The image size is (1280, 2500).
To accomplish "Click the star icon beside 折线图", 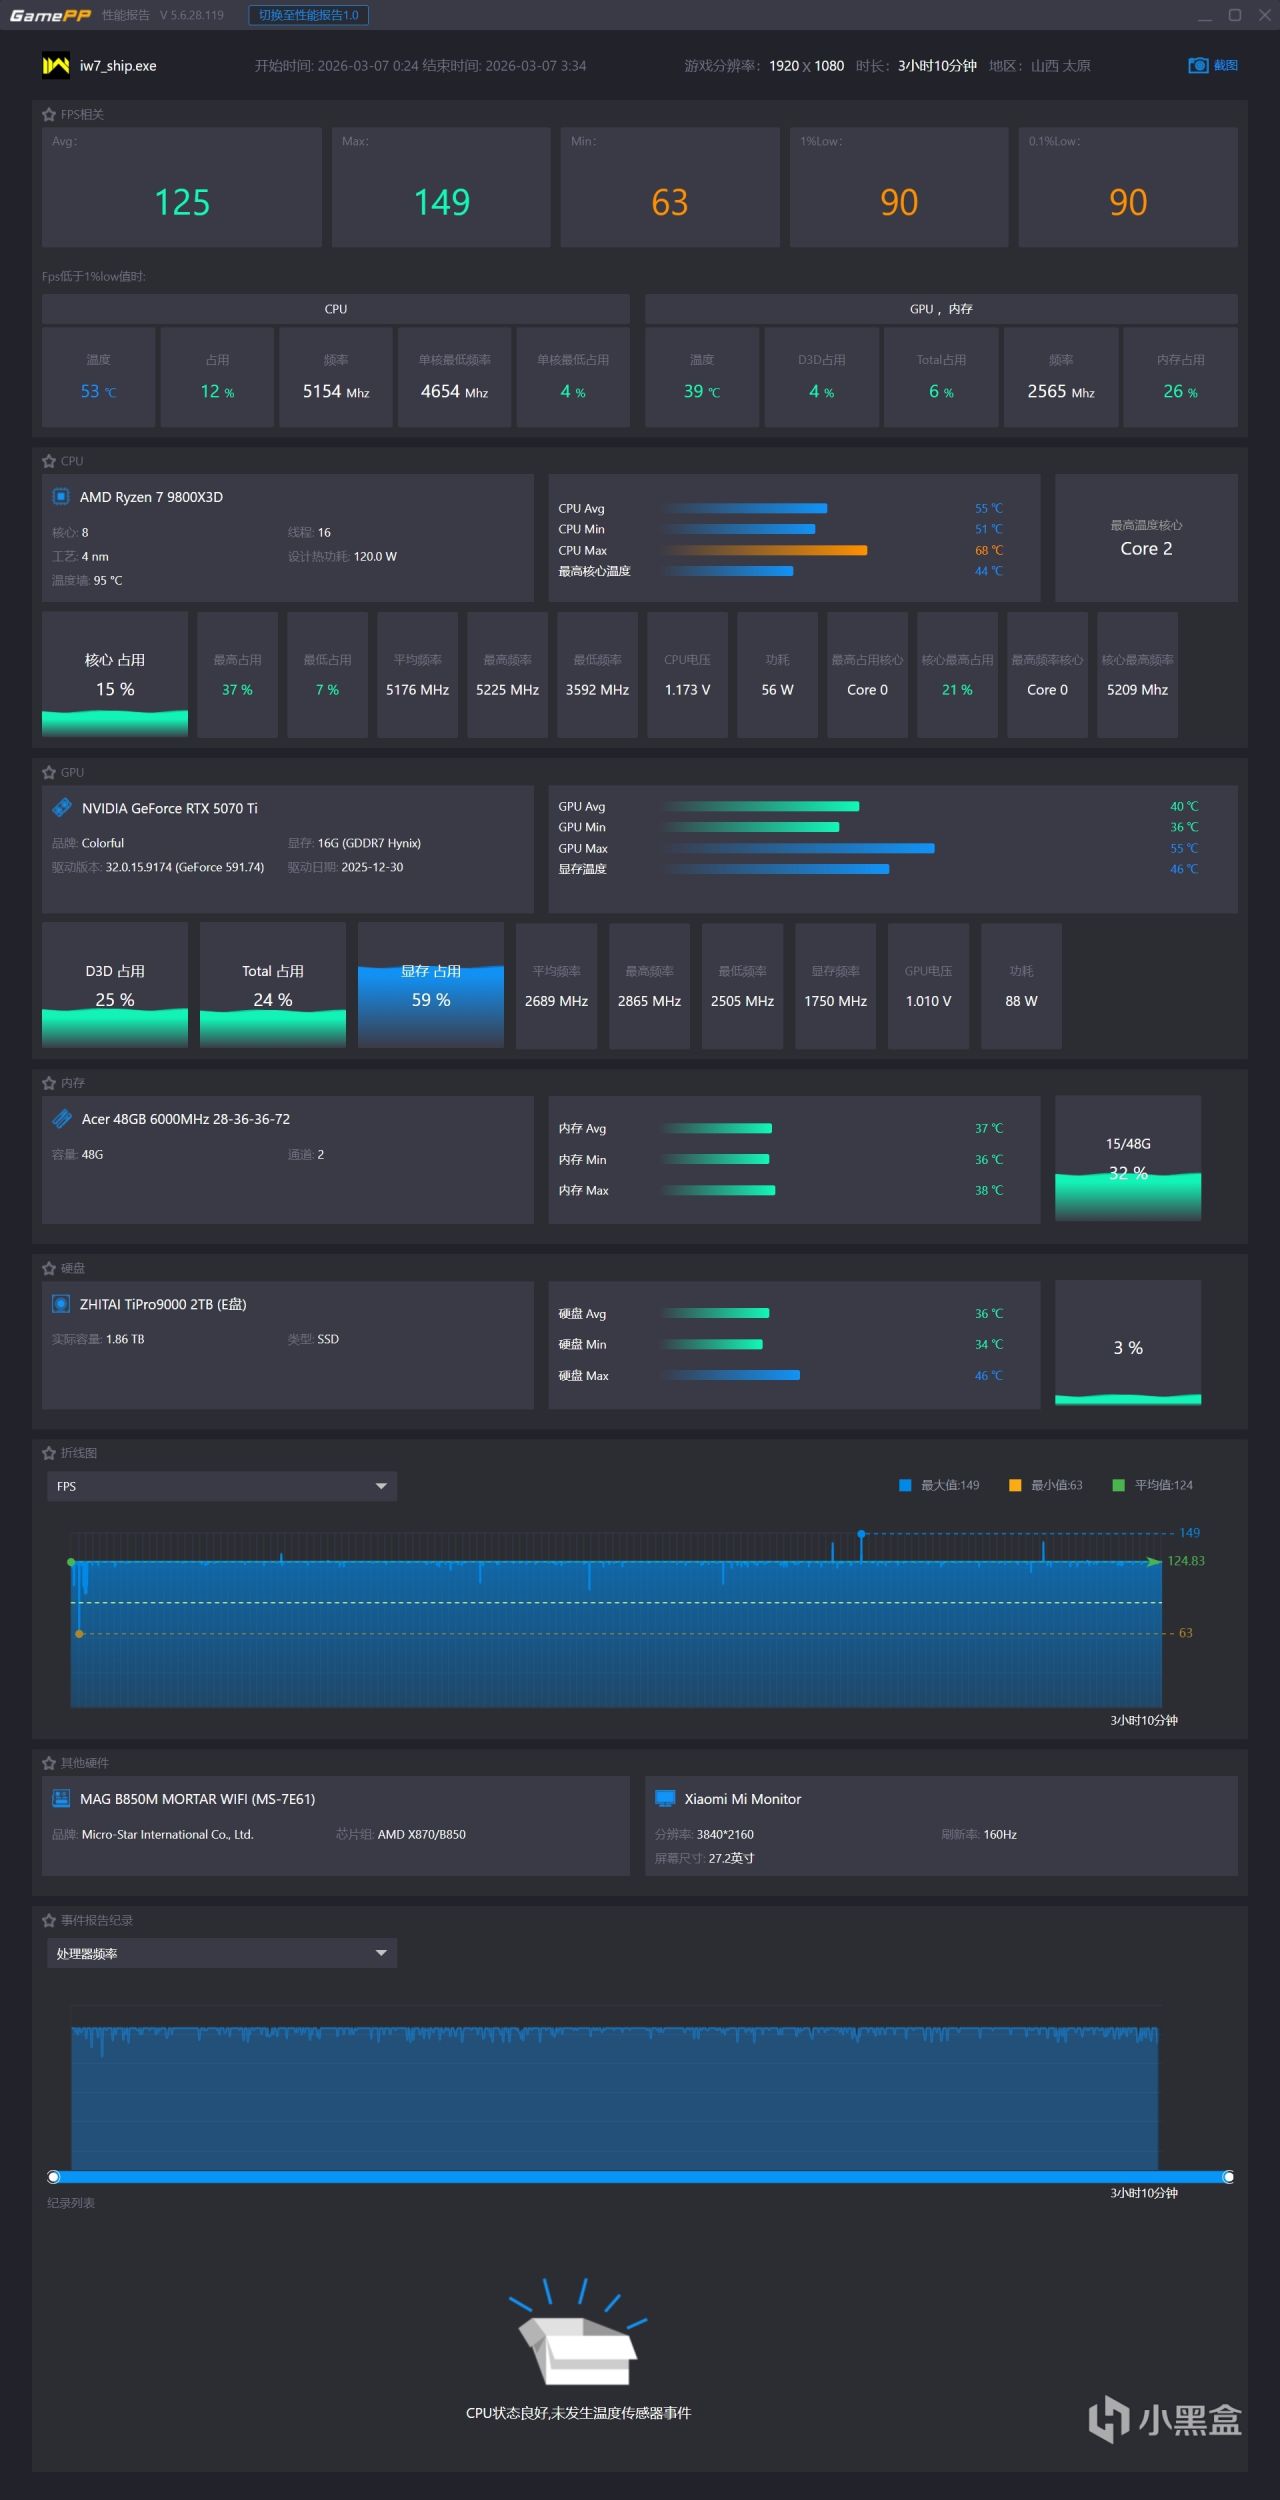I will point(49,1453).
